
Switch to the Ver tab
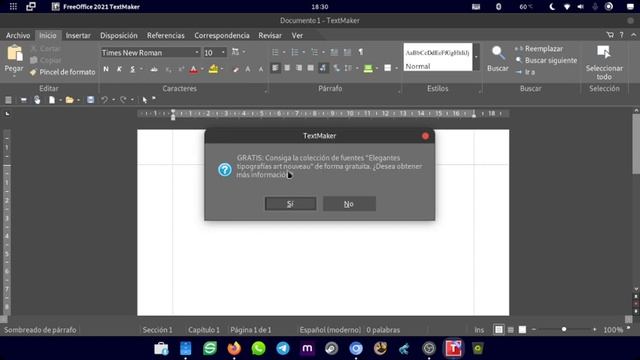pos(297,36)
